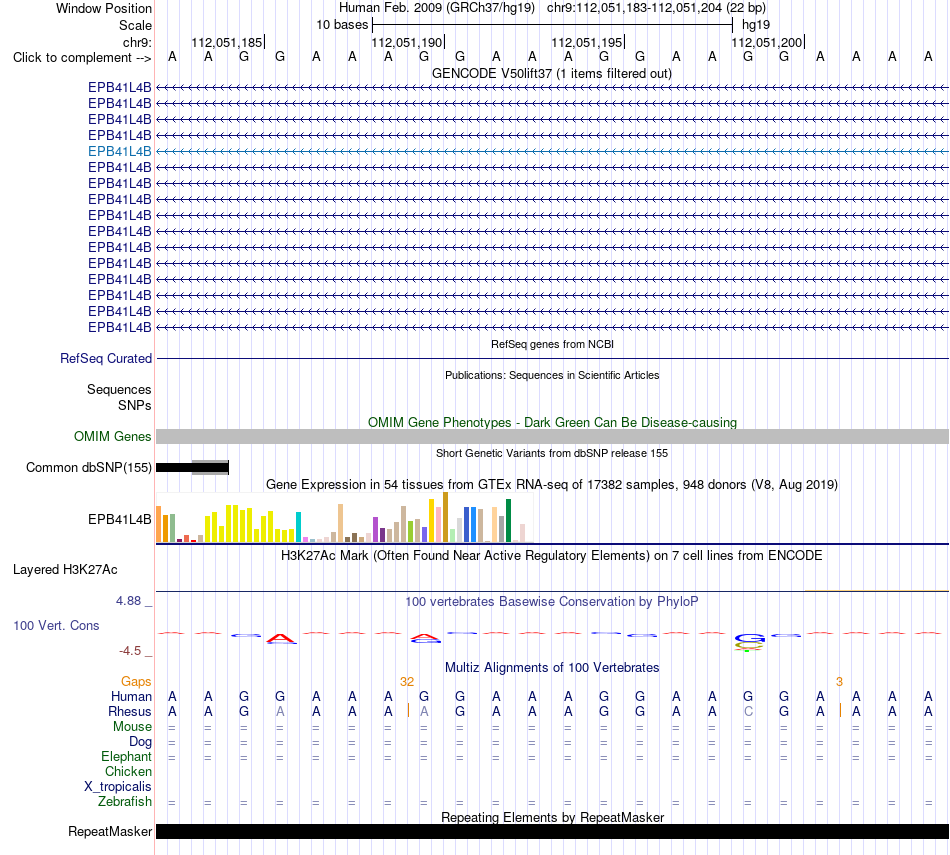Screen dimensions: 950x855
Task: Click the '112,051,200' position label
Action: point(766,42)
